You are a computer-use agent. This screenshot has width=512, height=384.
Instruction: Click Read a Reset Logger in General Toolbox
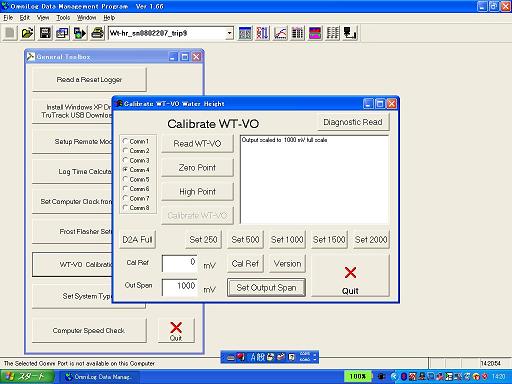click(x=89, y=79)
